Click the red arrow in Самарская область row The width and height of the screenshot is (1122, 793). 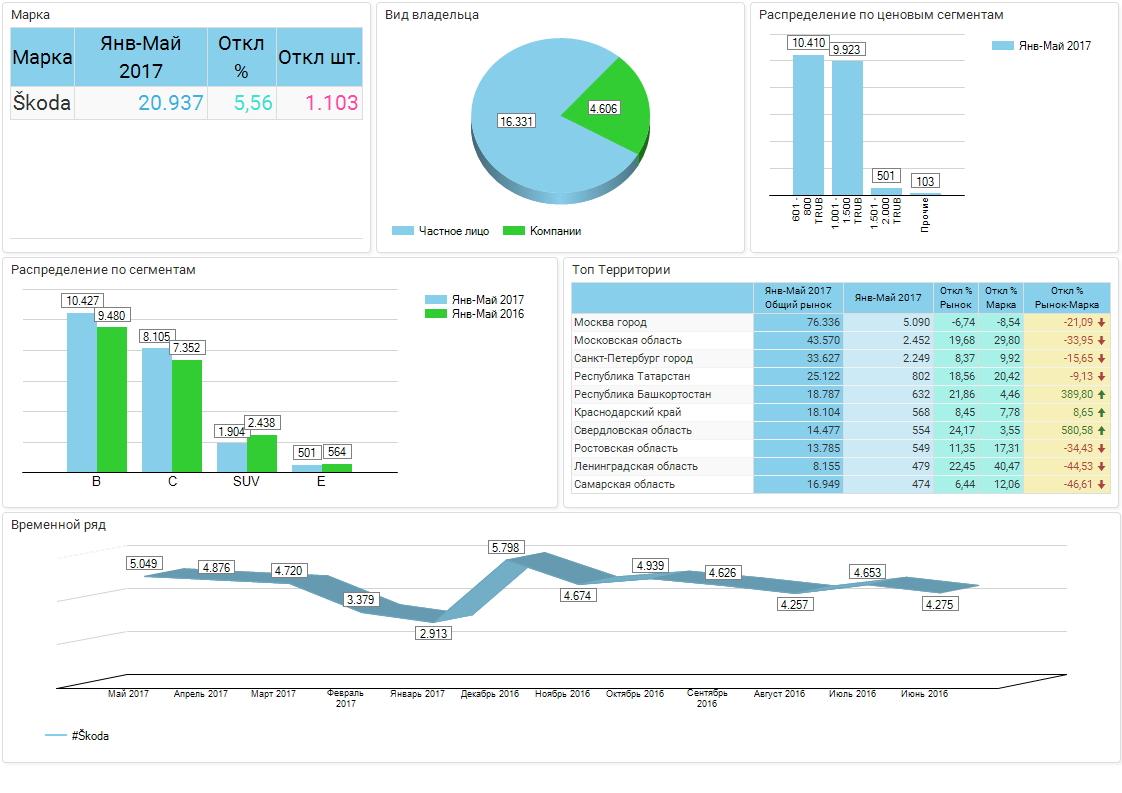[1101, 485]
